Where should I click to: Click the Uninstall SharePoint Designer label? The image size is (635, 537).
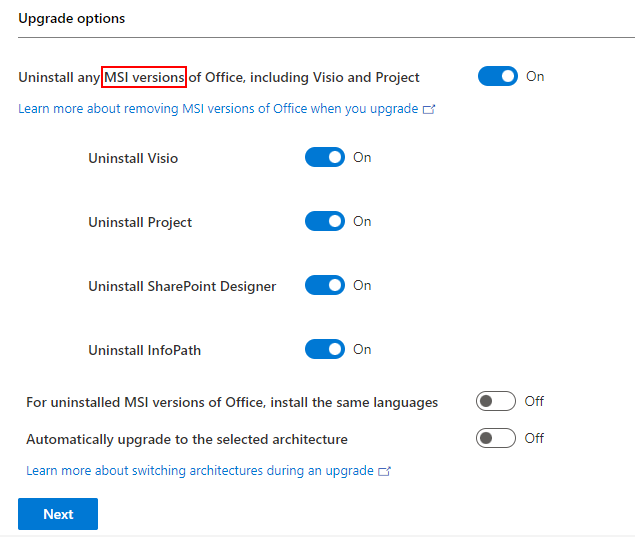(182, 286)
